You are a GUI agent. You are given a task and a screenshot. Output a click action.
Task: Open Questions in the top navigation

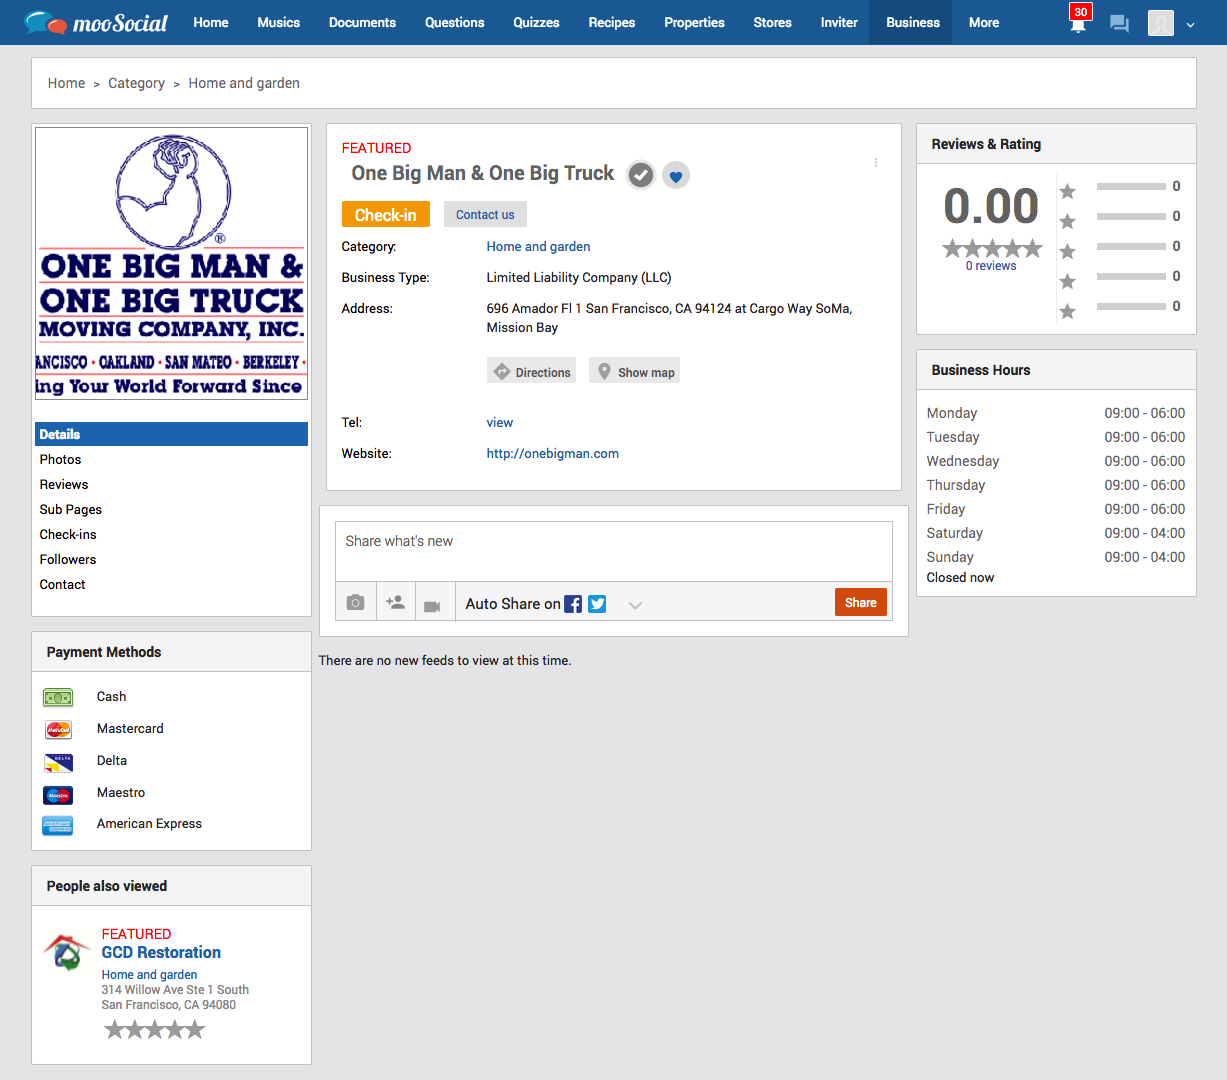coord(454,22)
